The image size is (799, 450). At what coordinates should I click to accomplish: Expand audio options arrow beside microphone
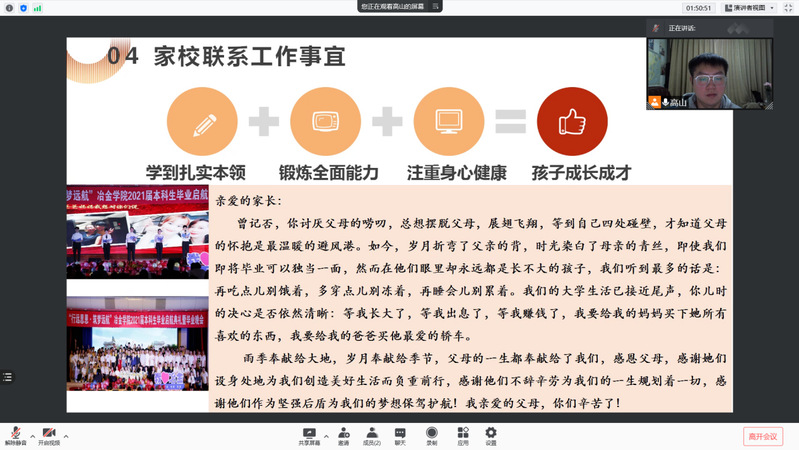pos(31,435)
